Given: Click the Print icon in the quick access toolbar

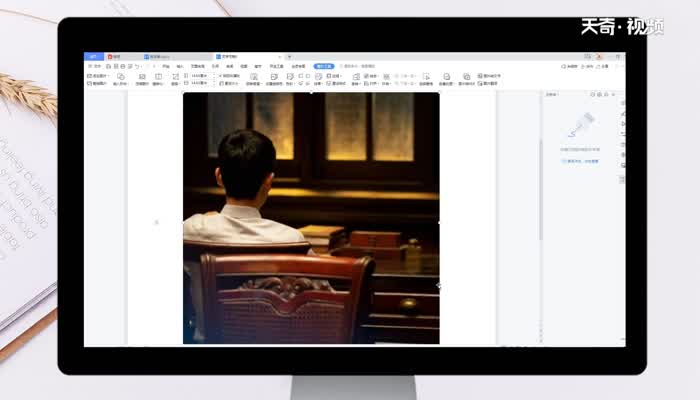Looking at the screenshot, I should [x=123, y=67].
